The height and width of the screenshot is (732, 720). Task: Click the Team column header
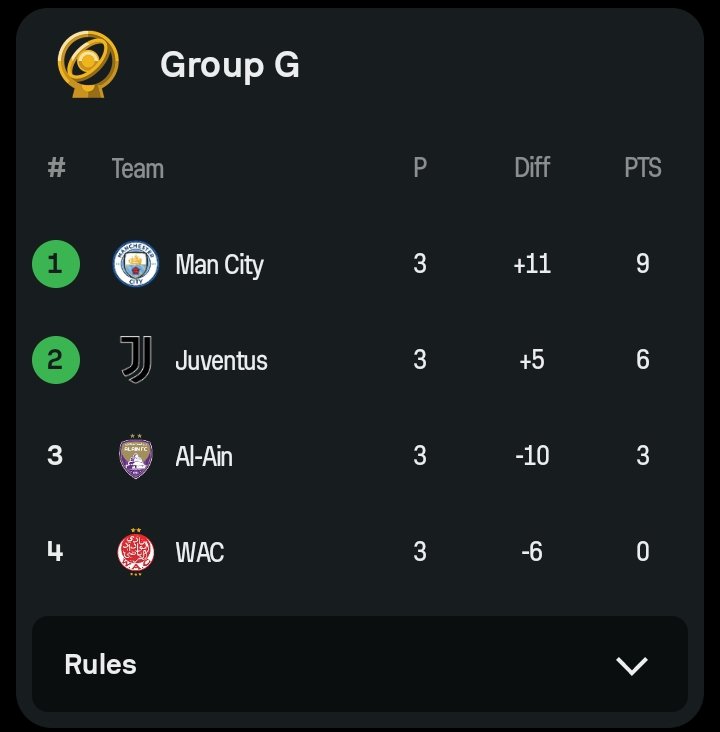point(138,169)
